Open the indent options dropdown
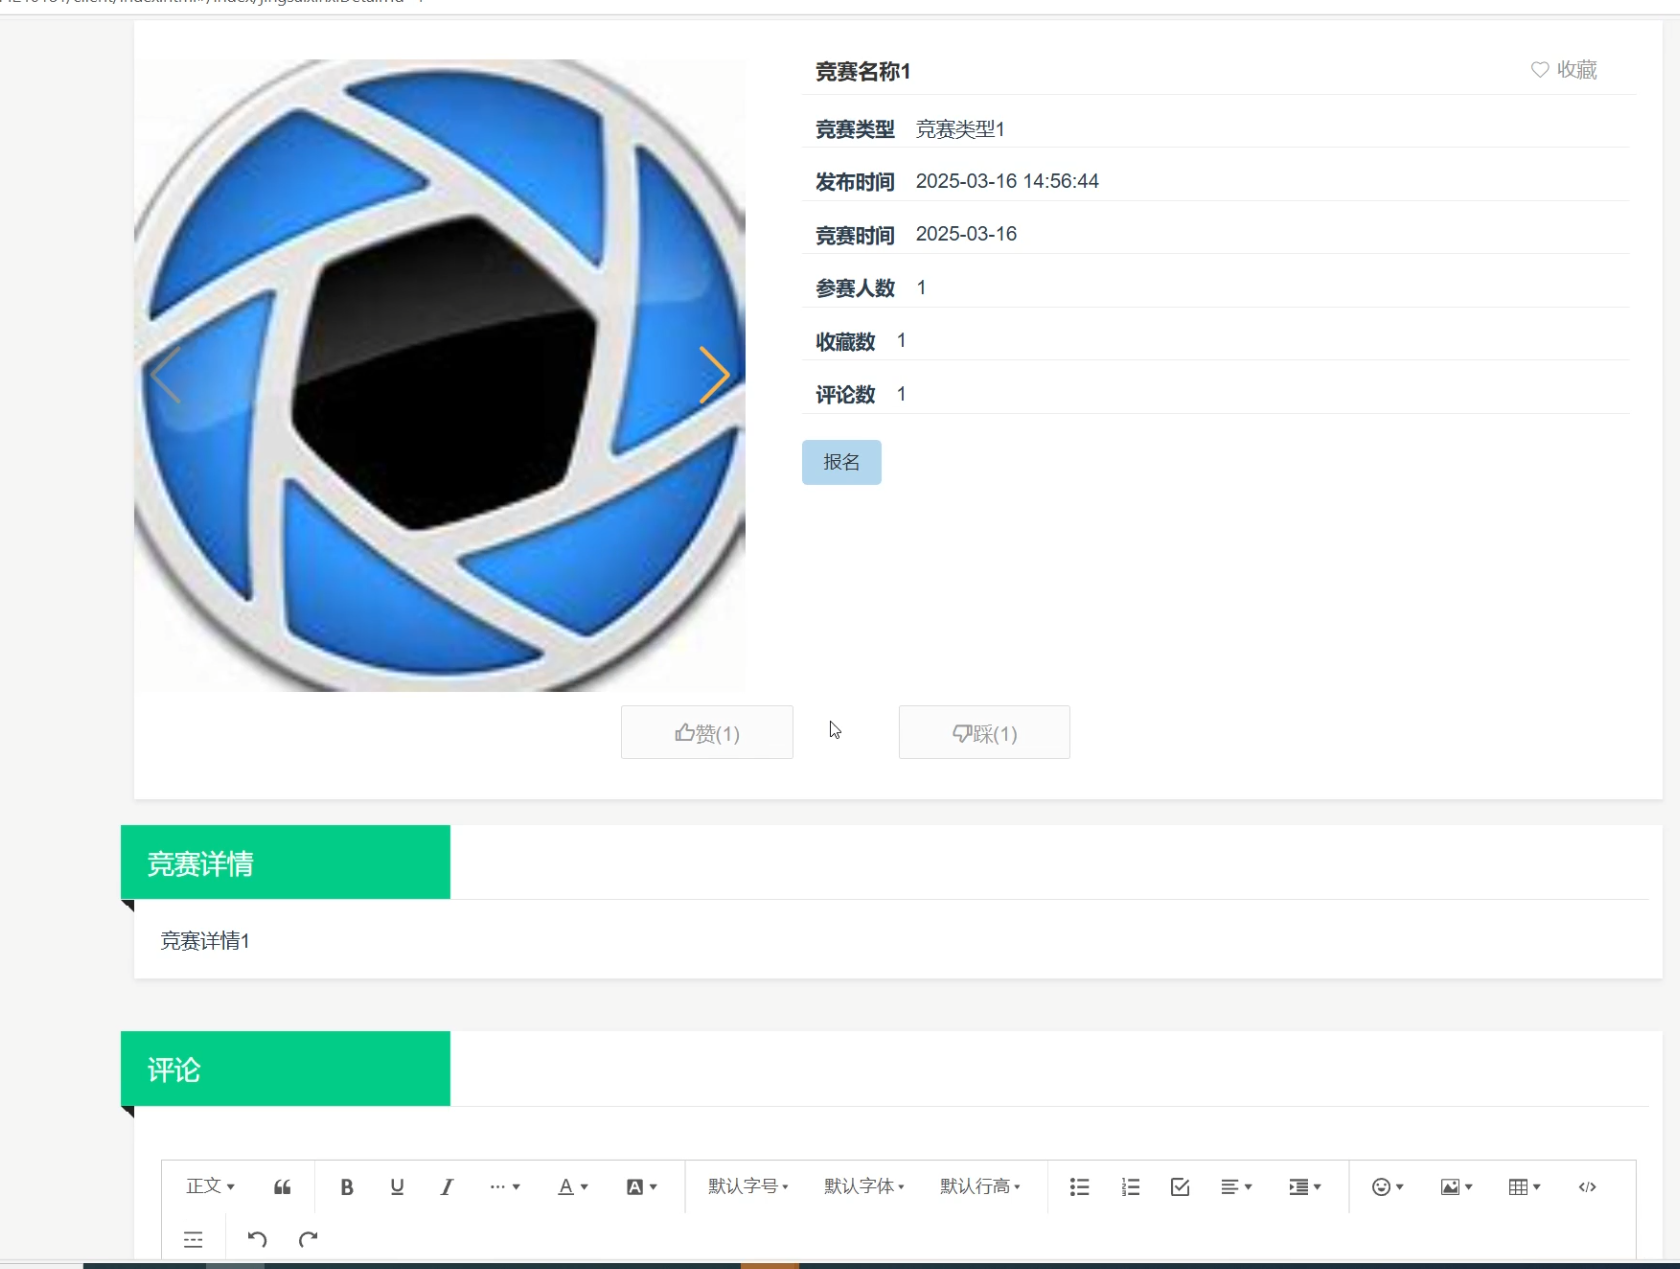Viewport: 1680px width, 1269px height. [x=1305, y=1187]
